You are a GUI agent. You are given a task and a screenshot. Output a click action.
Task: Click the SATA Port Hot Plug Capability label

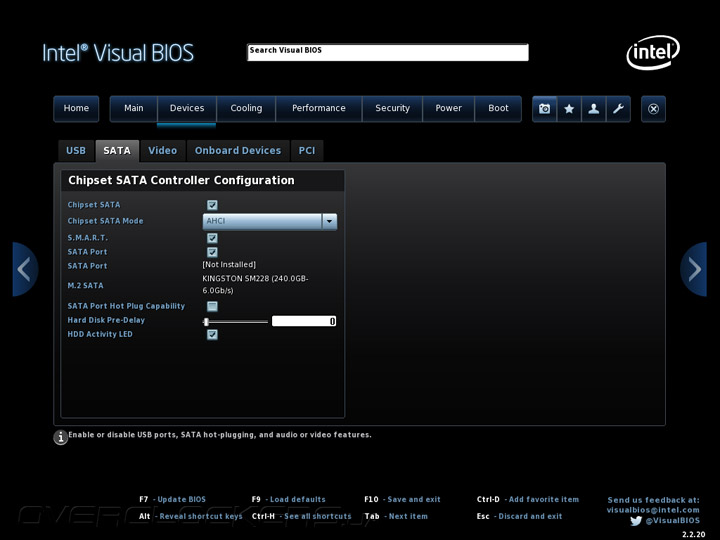126,306
